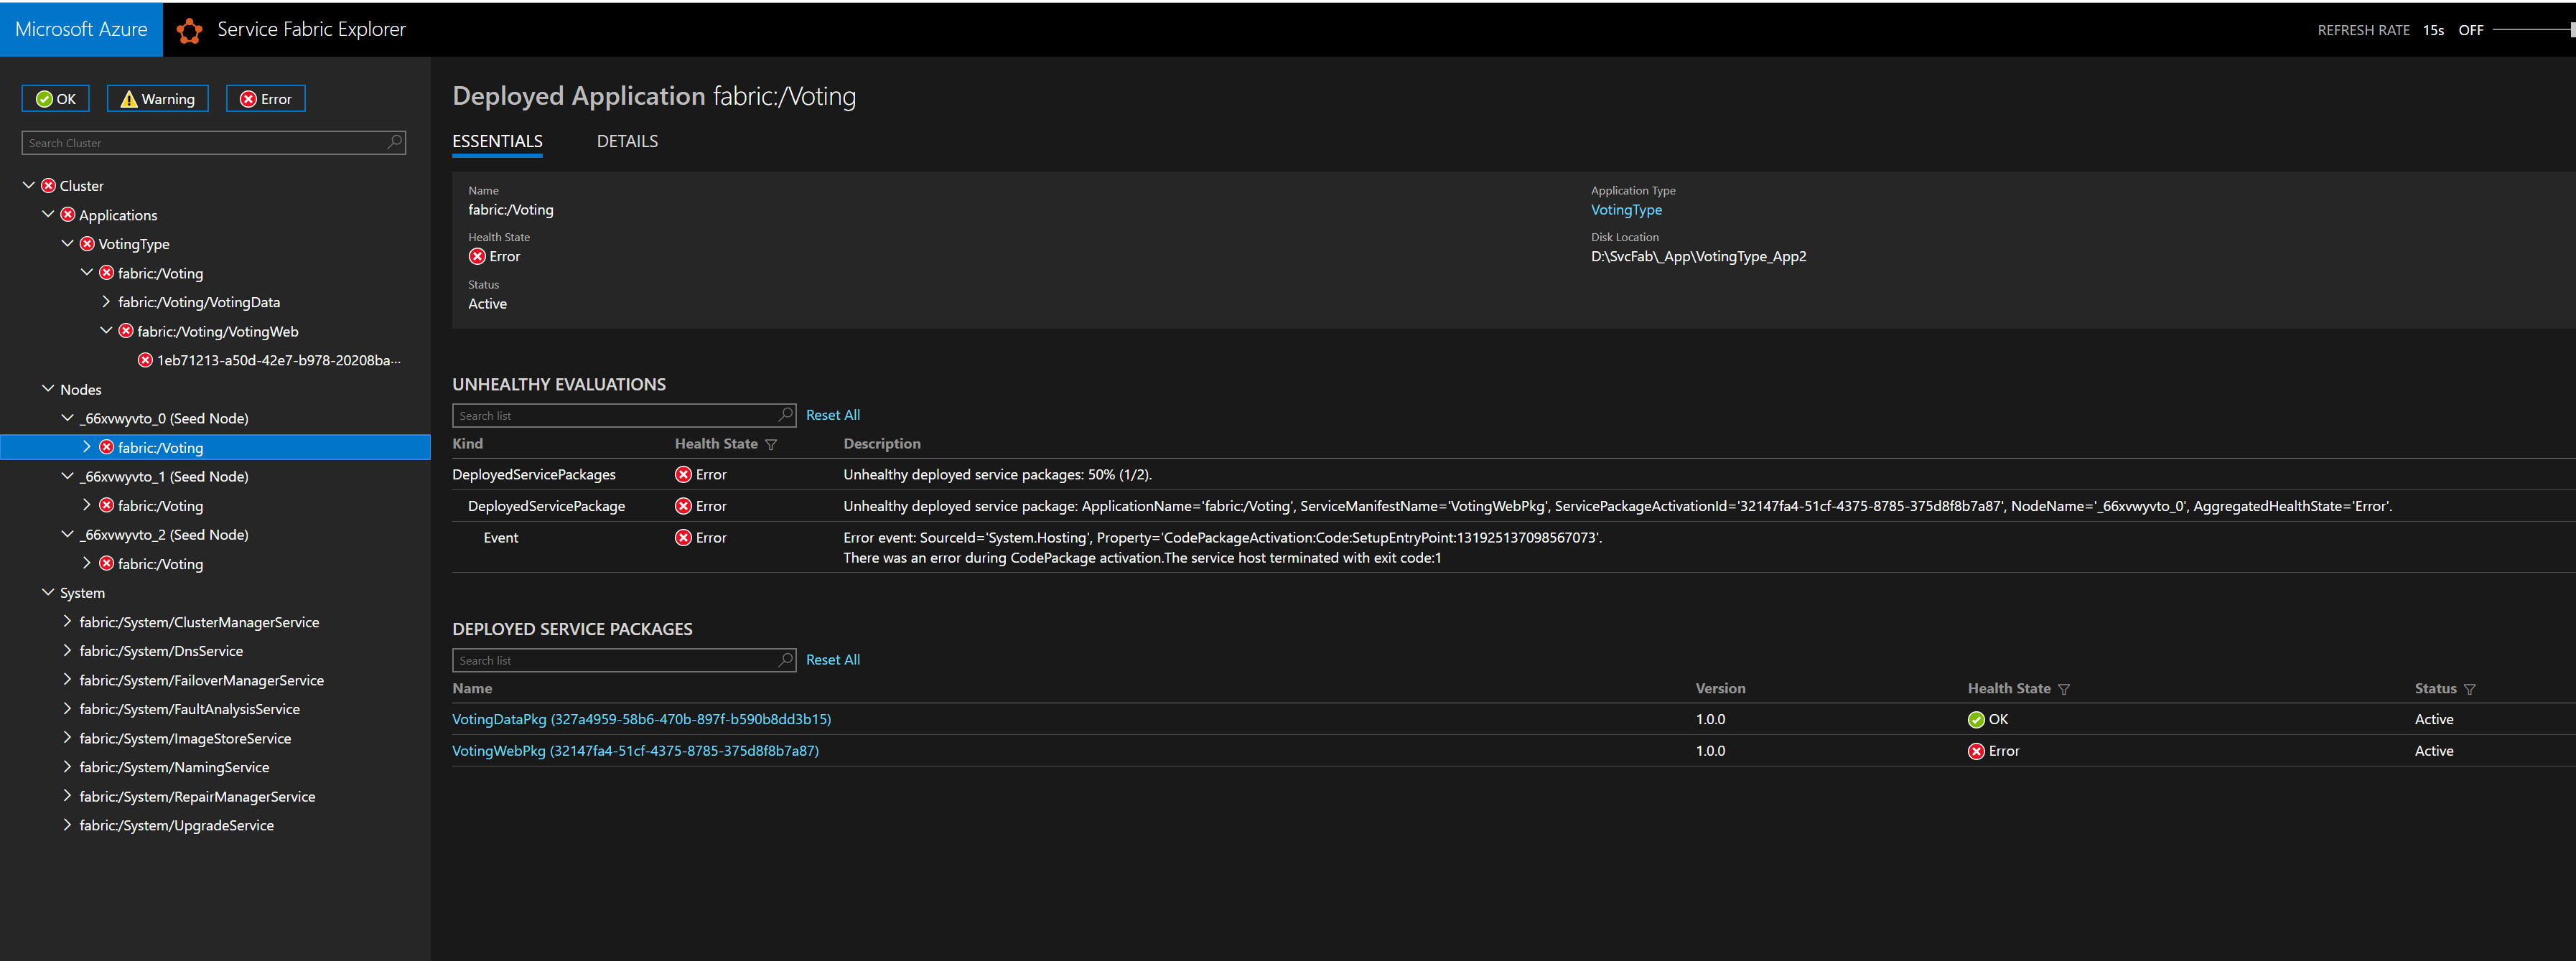Expand fabric:/Voting under _66xvwyvto_2
Image resolution: width=2576 pixels, height=961 pixels.
click(87, 563)
